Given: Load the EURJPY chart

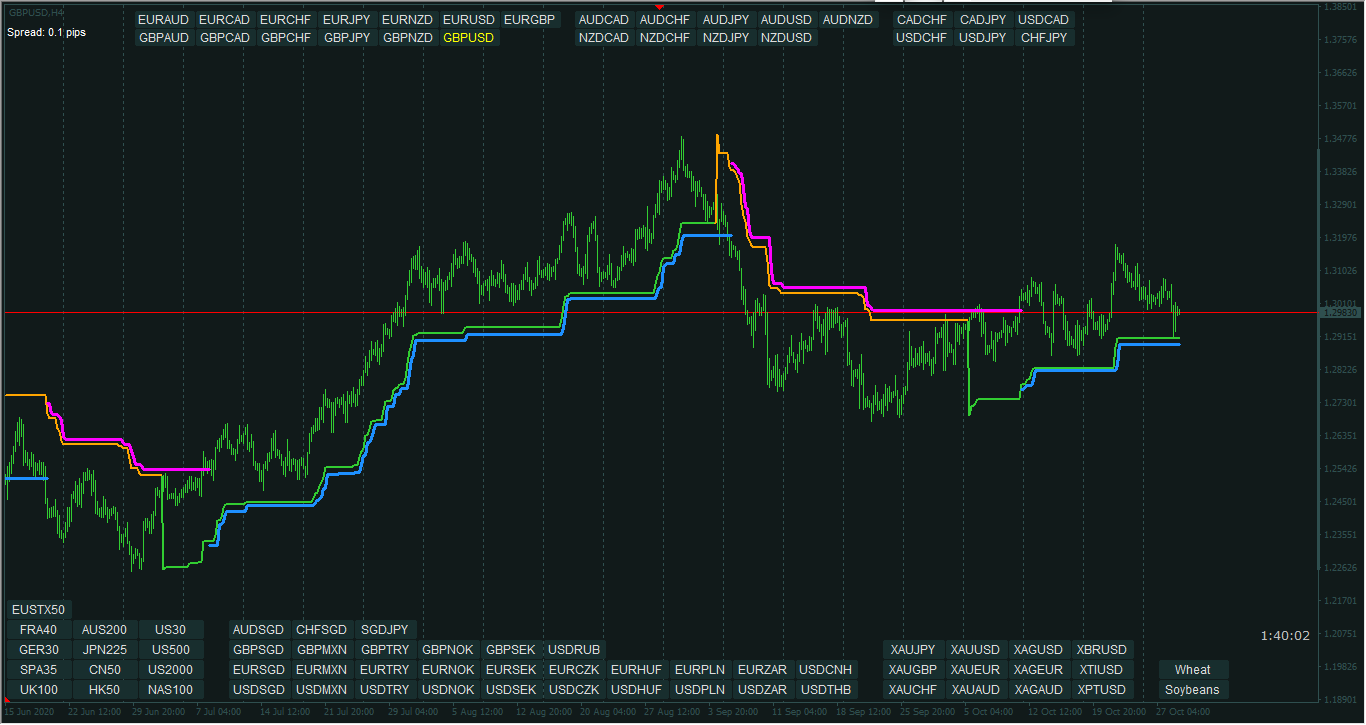Looking at the screenshot, I should click(347, 20).
